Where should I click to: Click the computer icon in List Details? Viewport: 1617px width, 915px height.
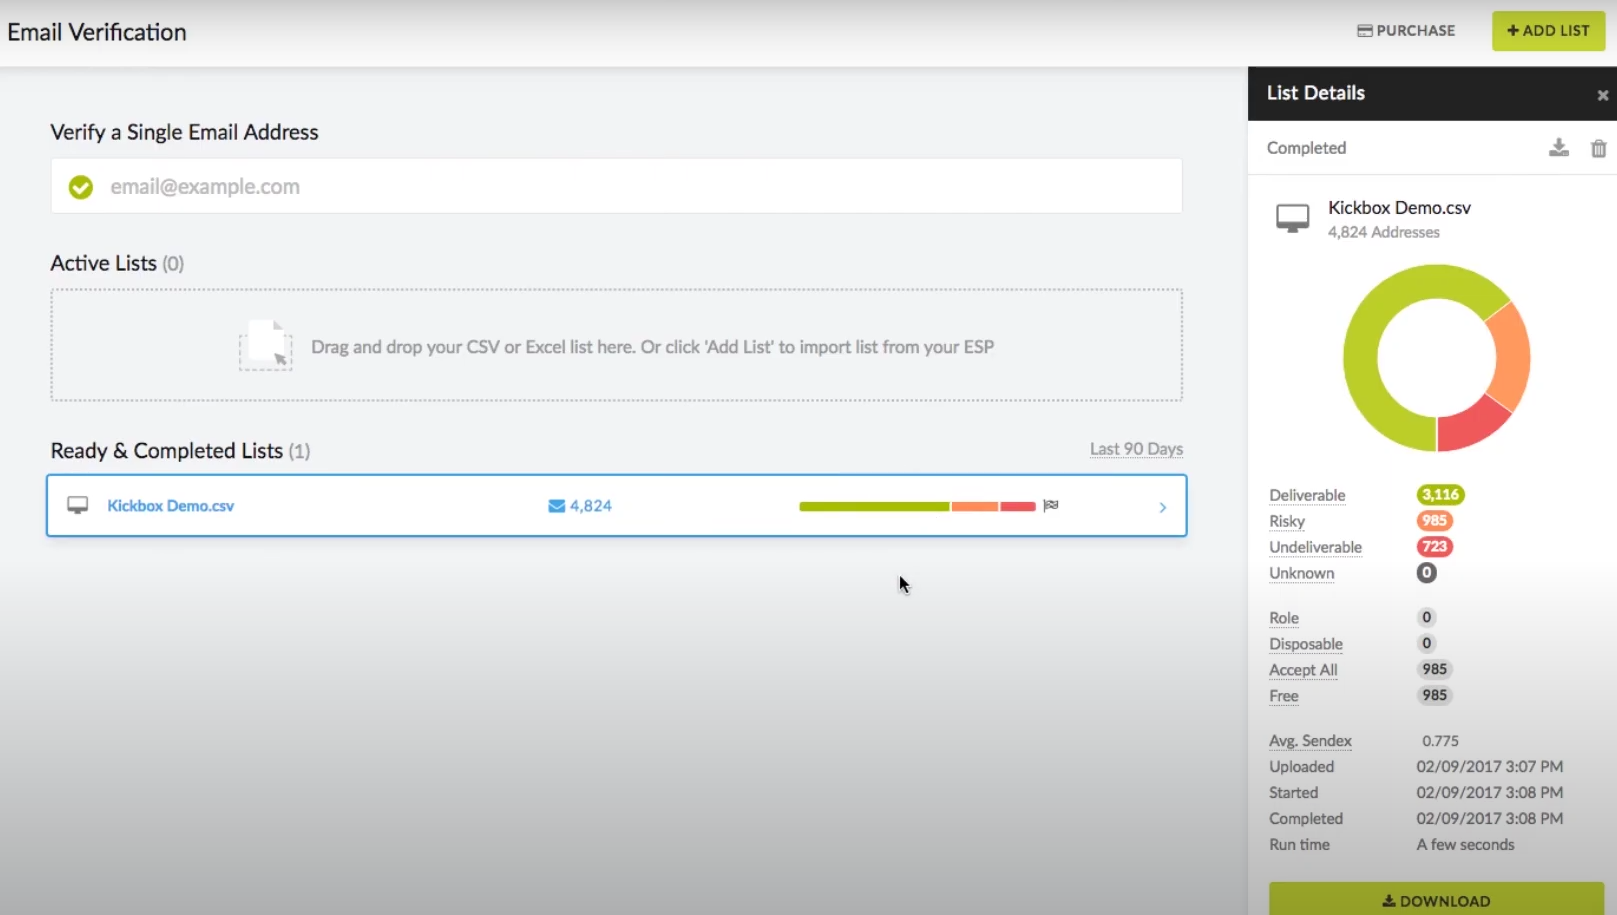[x=1292, y=218]
